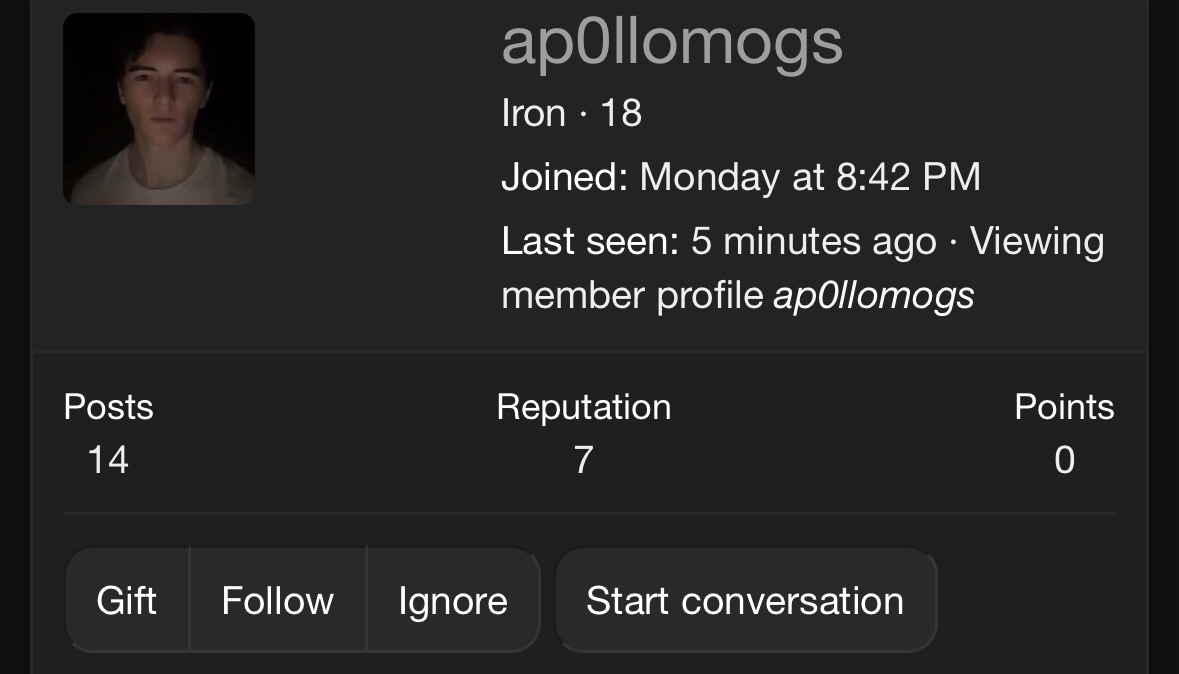Viewport: 1179px width, 674px height.
Task: Ignore this member with the Ignore button
Action: pos(453,600)
